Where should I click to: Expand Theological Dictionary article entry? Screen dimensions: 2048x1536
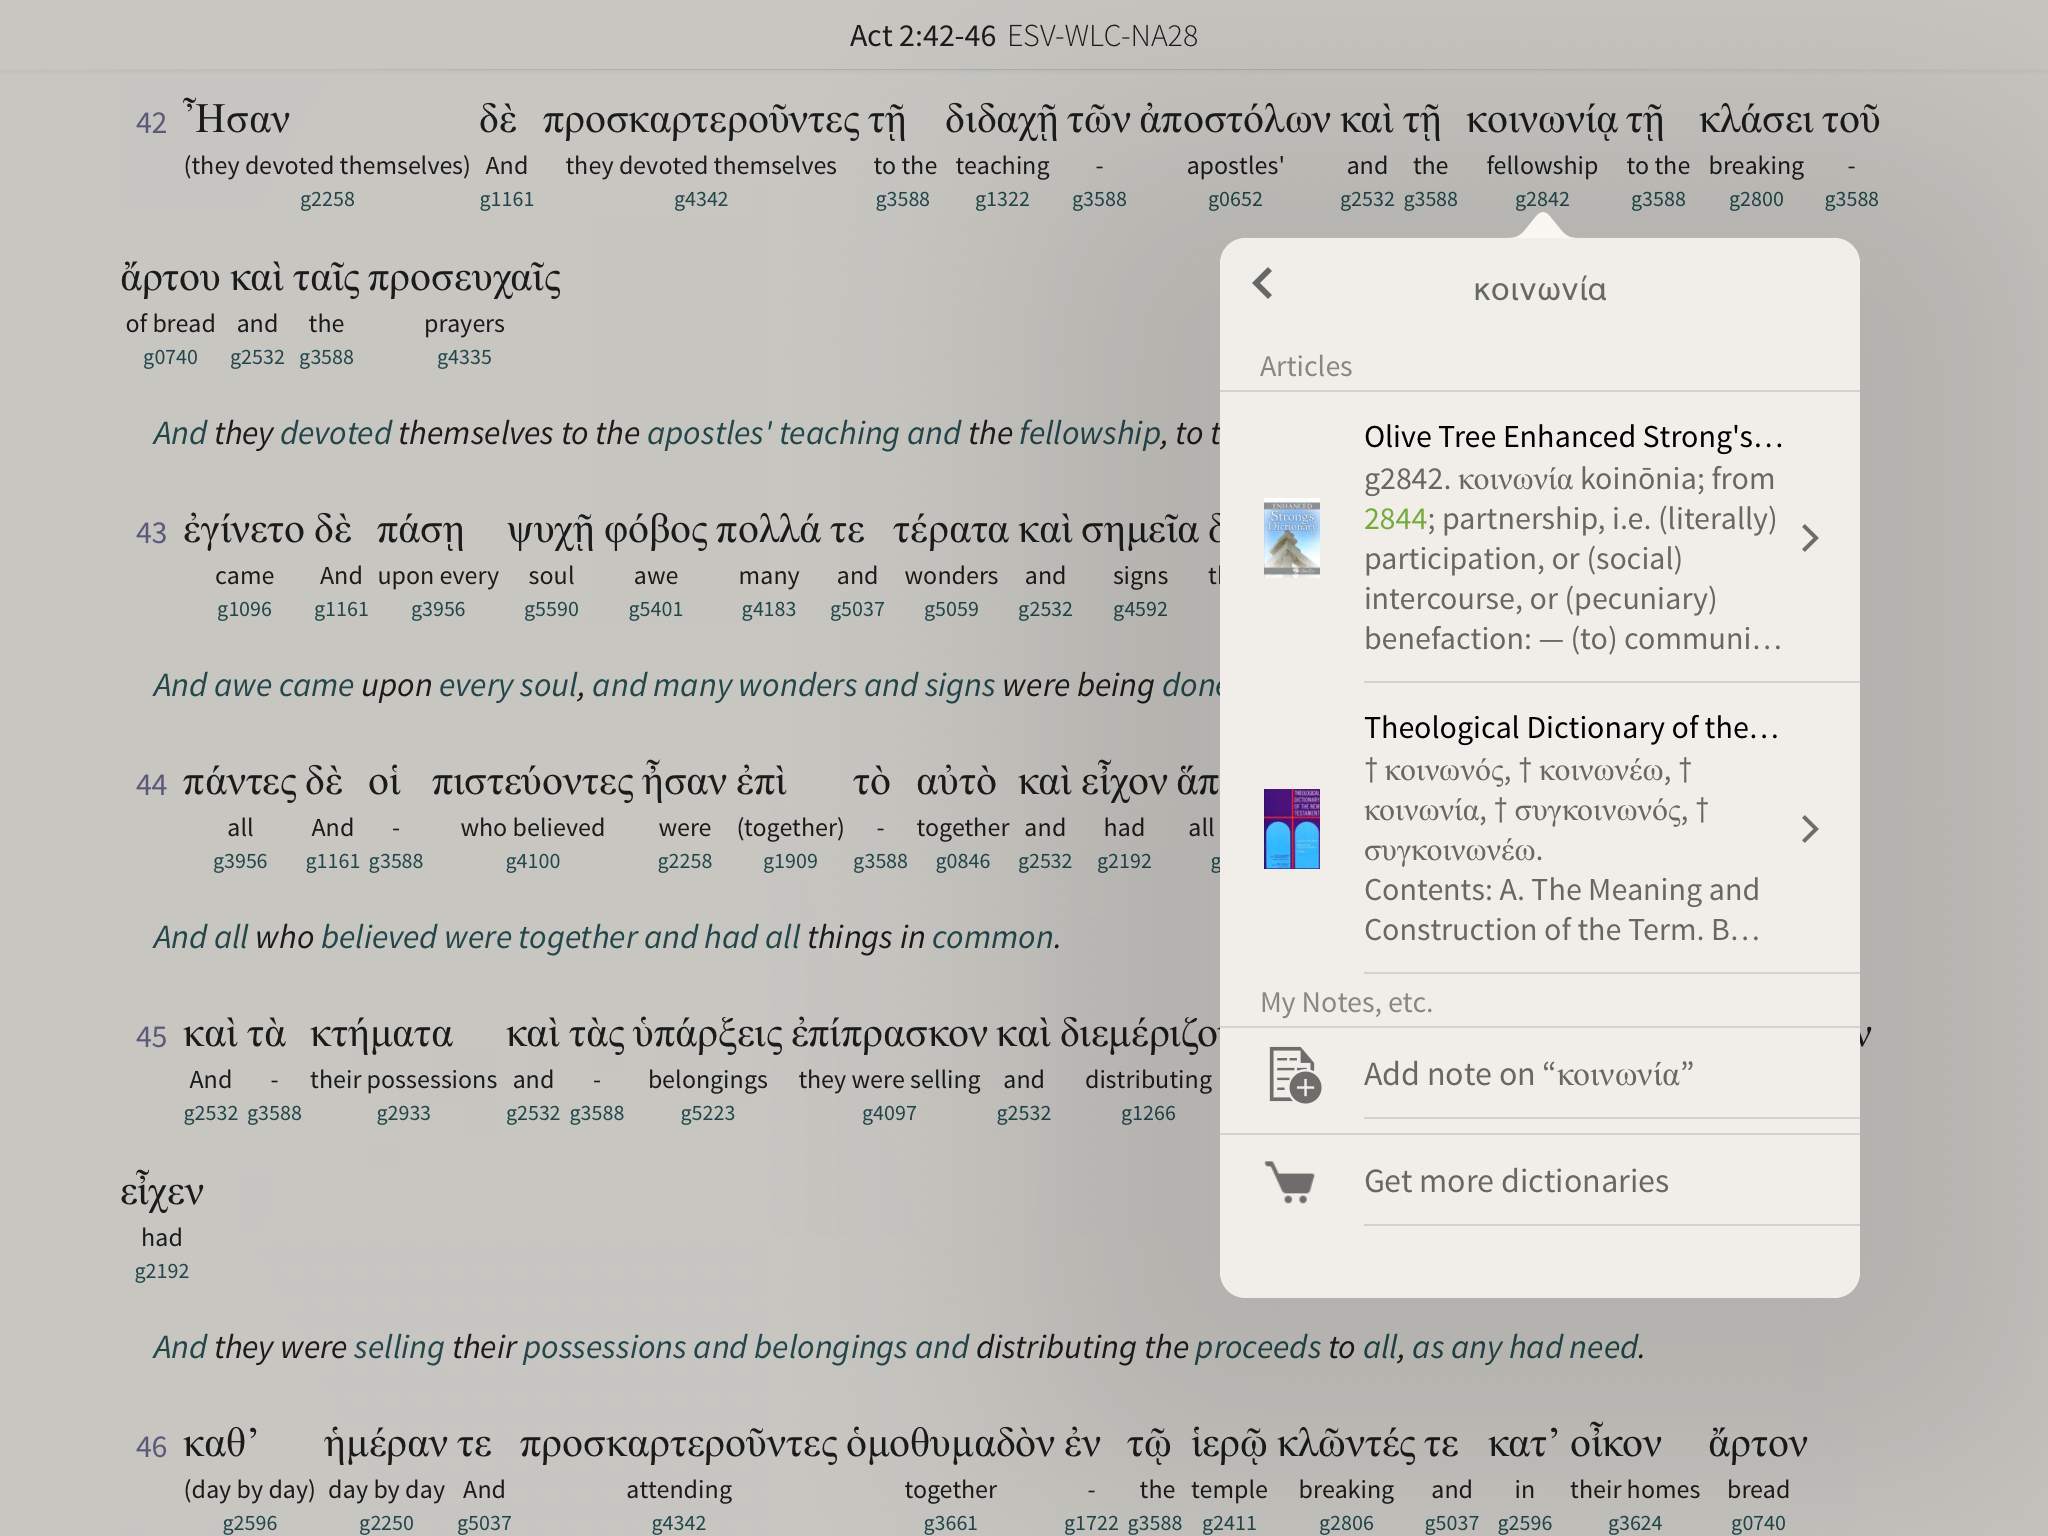1809,828
